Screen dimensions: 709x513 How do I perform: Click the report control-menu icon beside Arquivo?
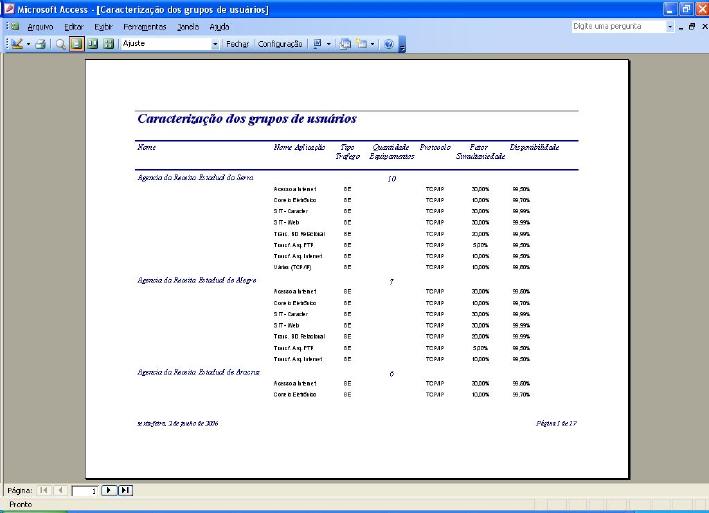pos(14,27)
